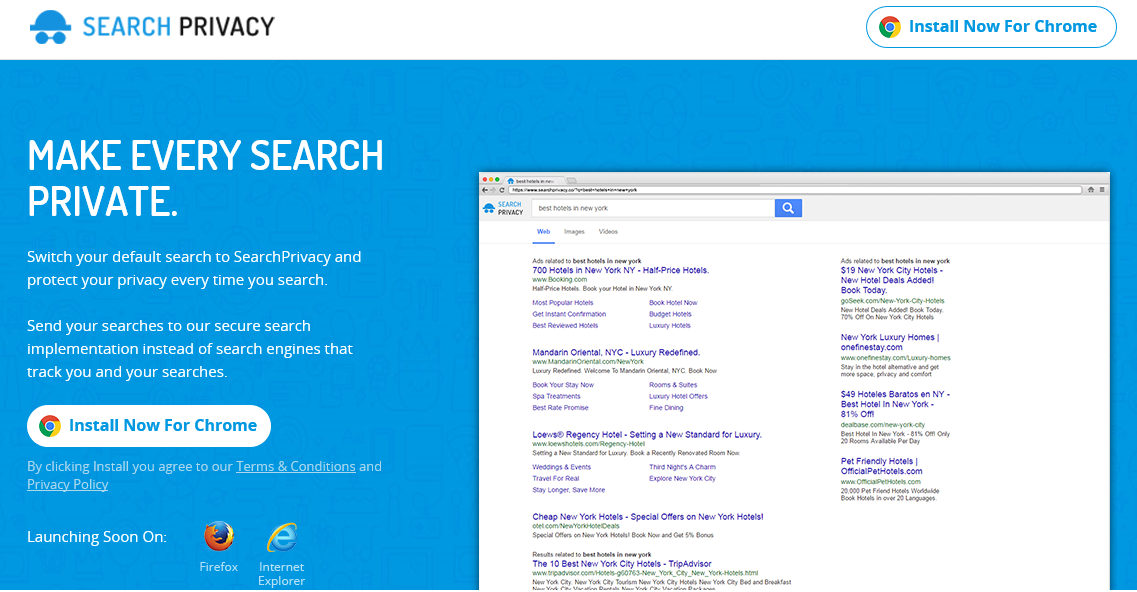
Task: Click the Chrome icon in the top install button
Action: tap(889, 27)
